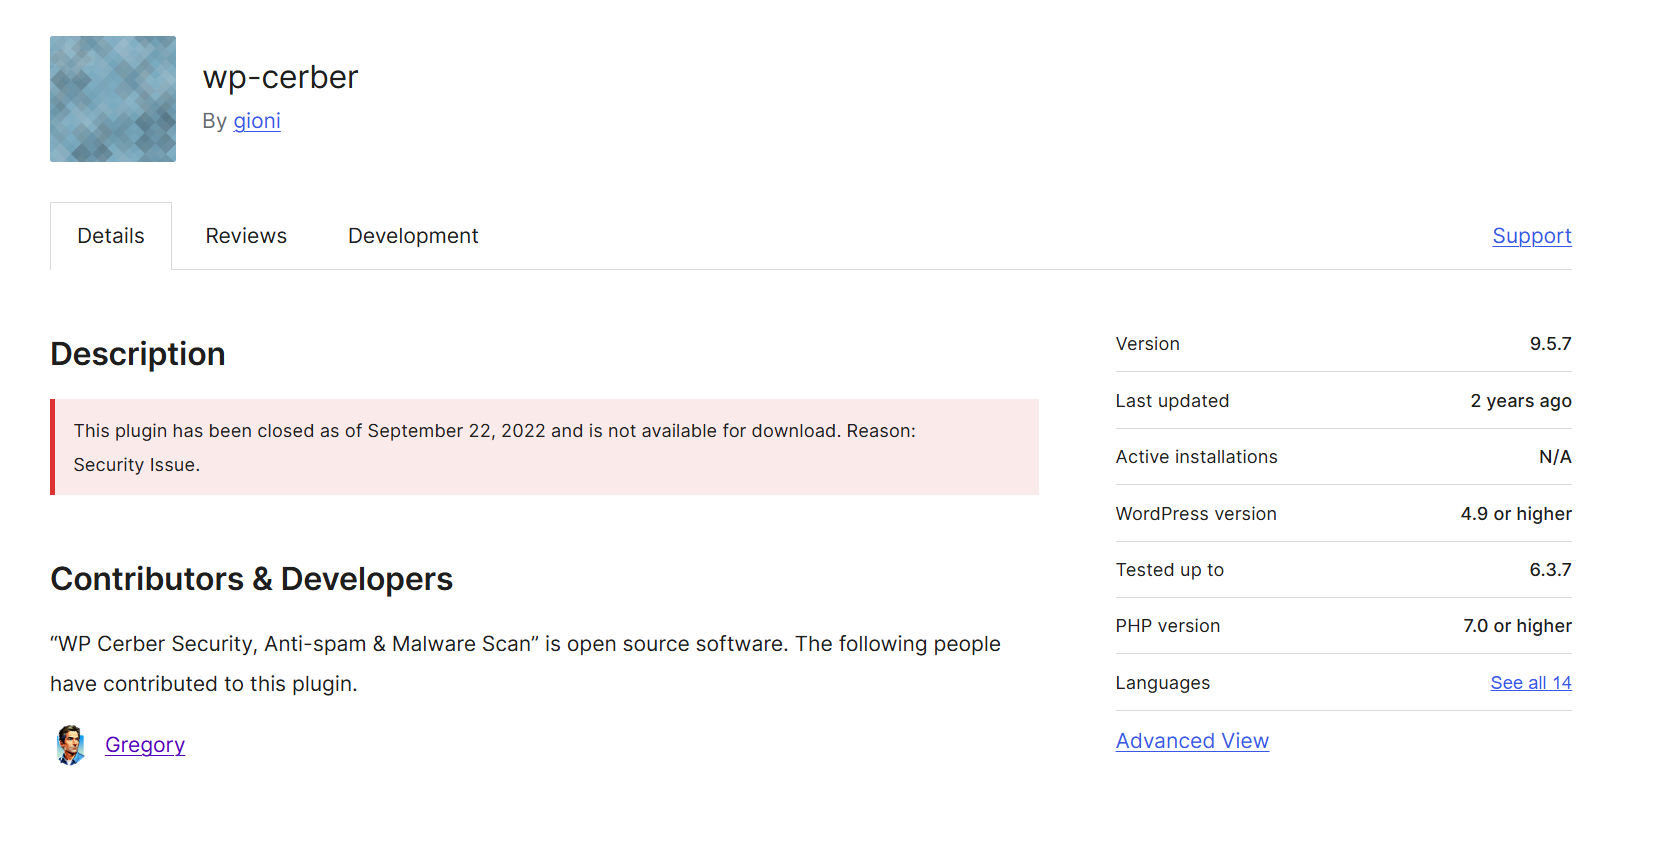Image resolution: width=1679 pixels, height=842 pixels.
Task: Click the wp-cerber plugin icon image
Action: coord(113,99)
